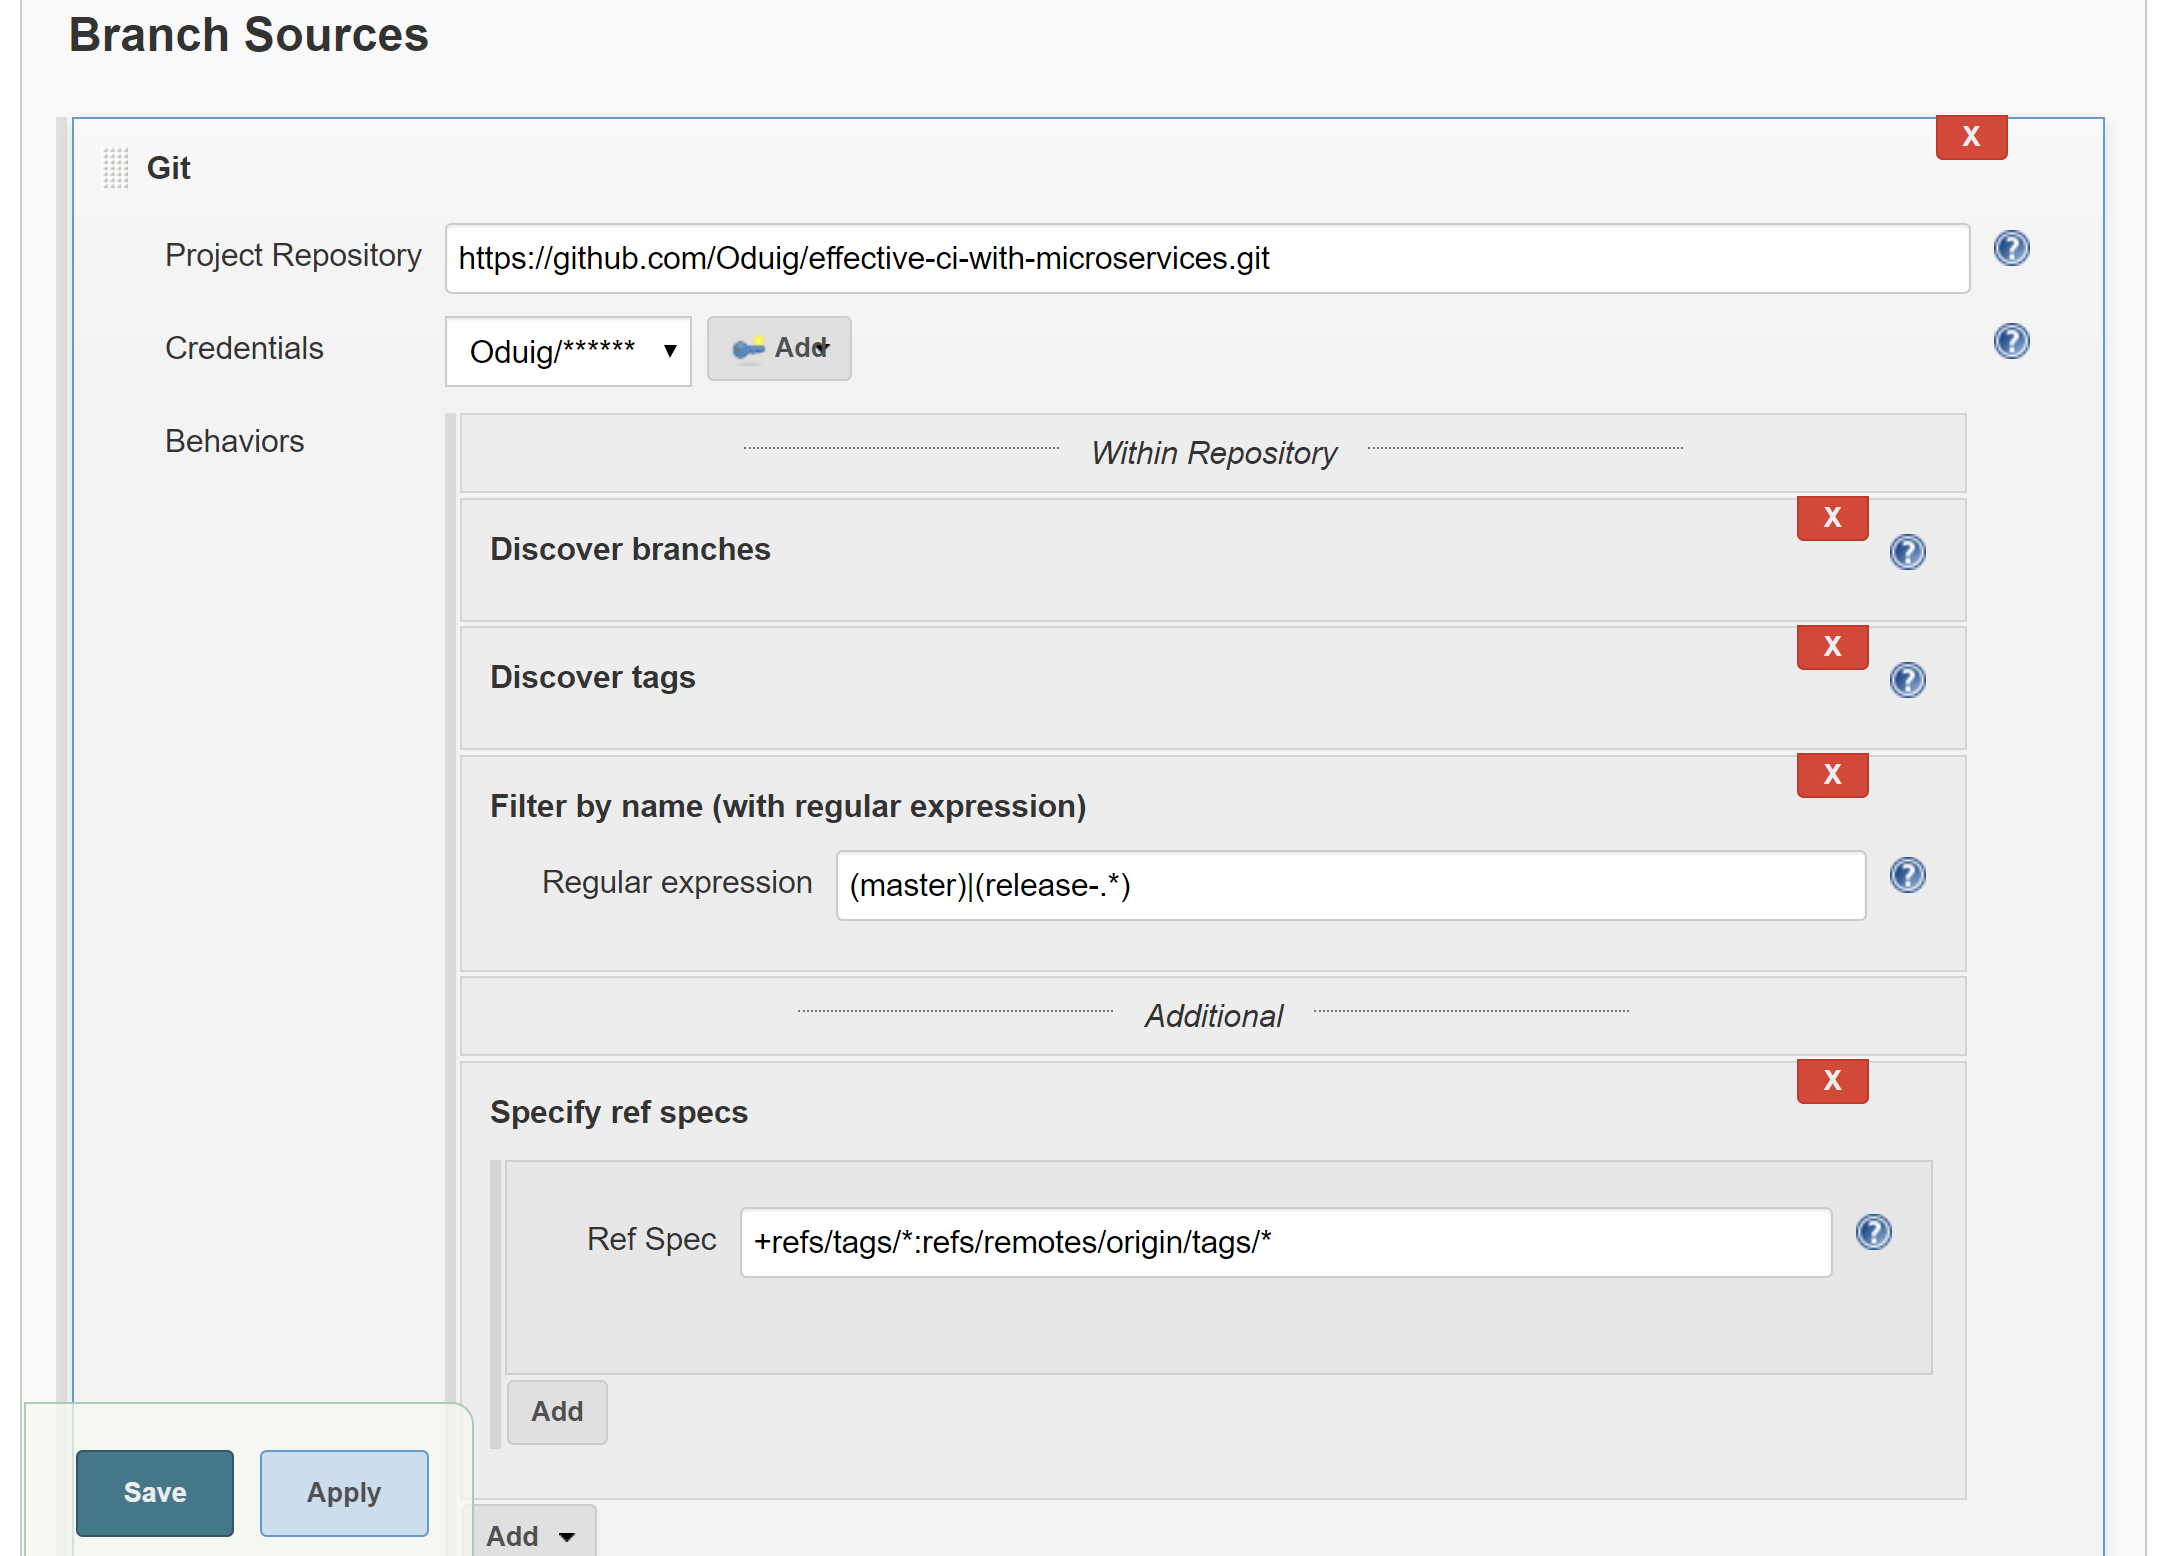2176x1556 pixels.
Task: Open the Oduig credentials dropdown
Action: [568, 351]
